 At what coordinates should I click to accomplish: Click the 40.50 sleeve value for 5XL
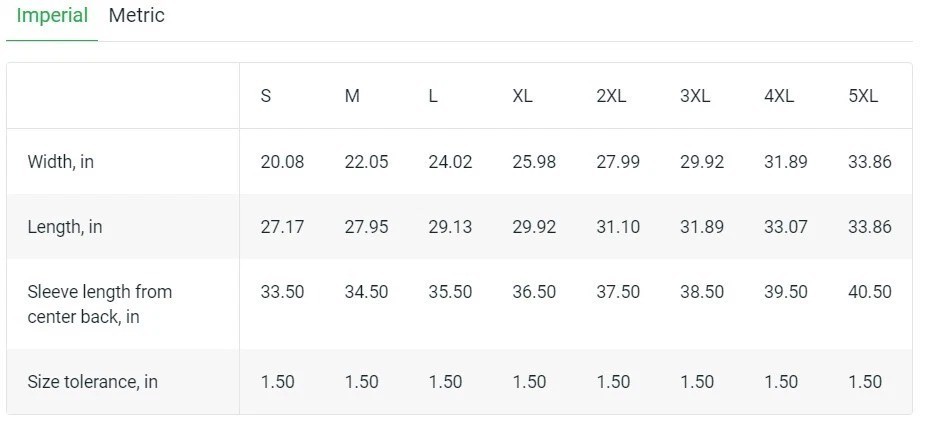tap(870, 292)
